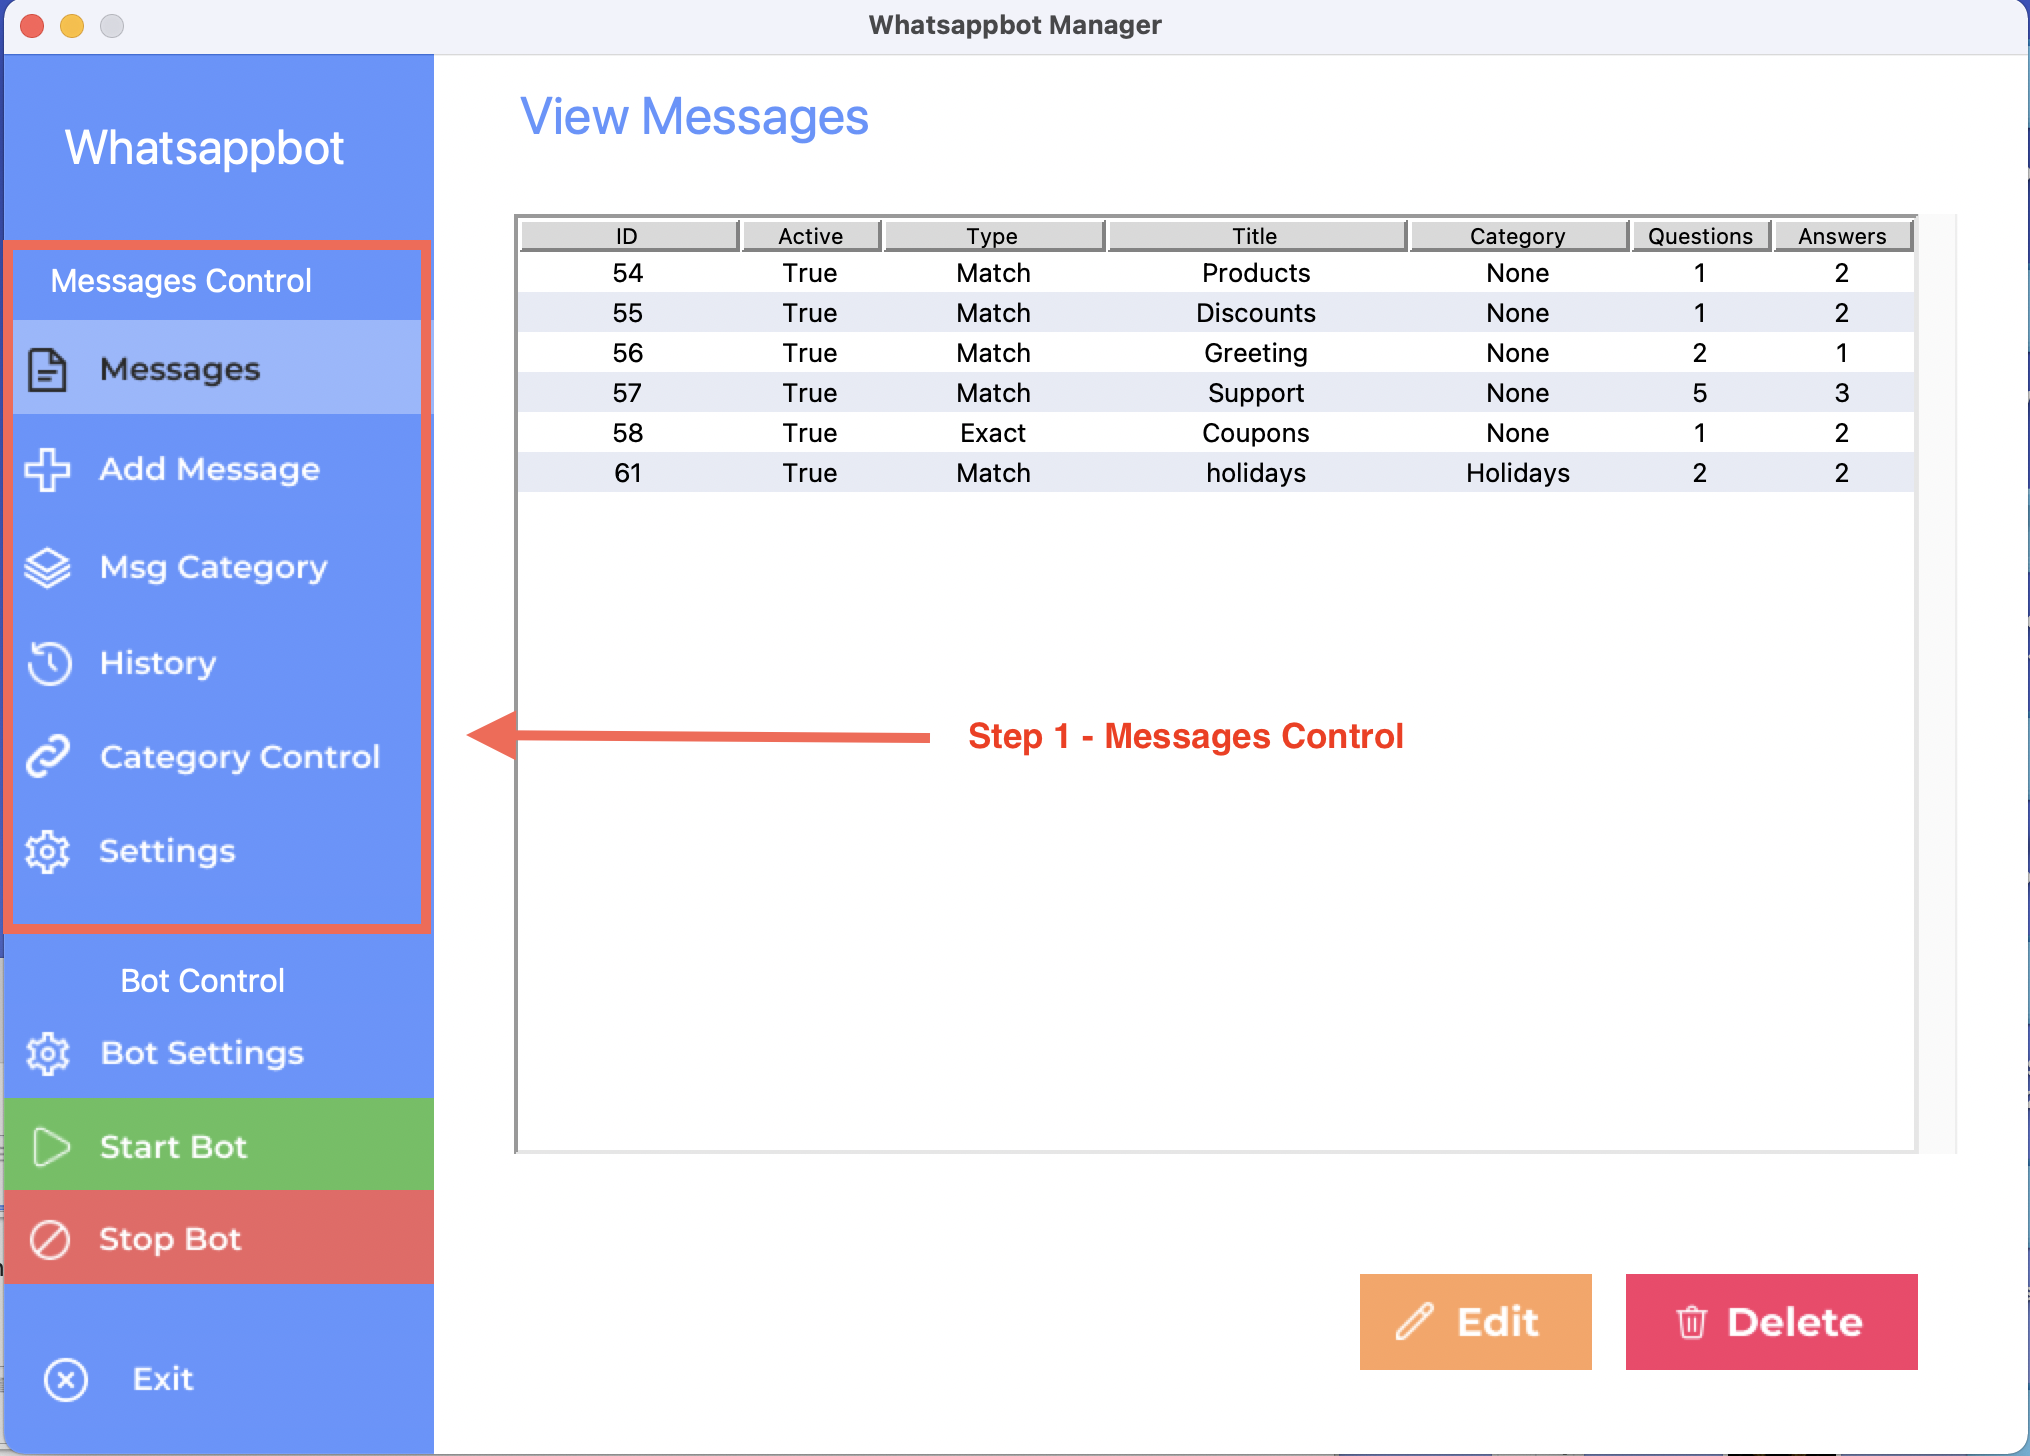The width and height of the screenshot is (2030, 1456).
Task: Select row with title Coupons
Action: click(1216, 433)
